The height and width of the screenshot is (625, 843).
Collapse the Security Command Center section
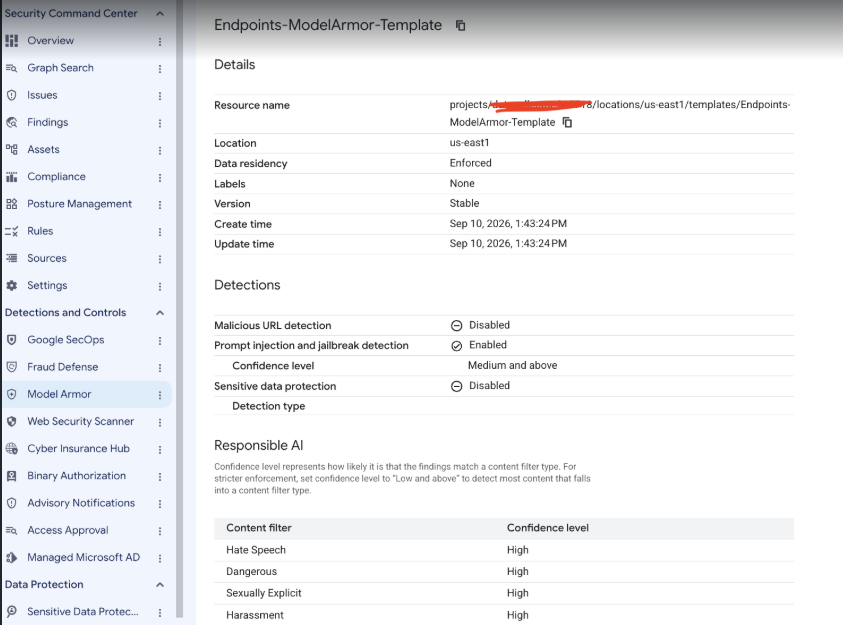pos(160,13)
